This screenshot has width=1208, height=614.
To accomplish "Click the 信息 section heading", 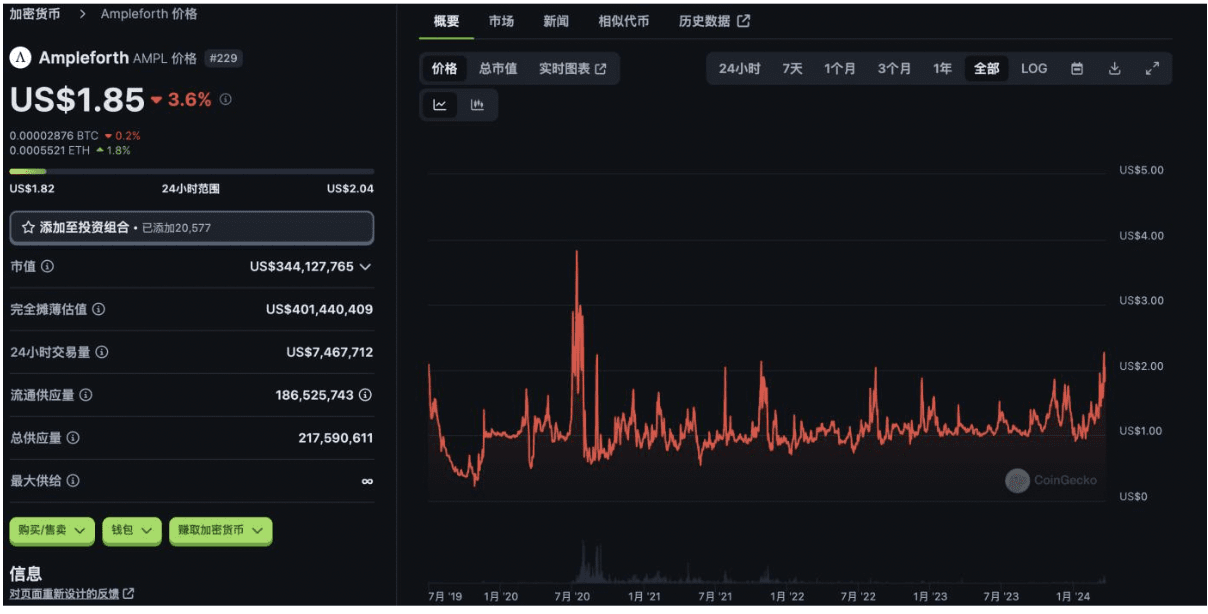I will point(26,574).
